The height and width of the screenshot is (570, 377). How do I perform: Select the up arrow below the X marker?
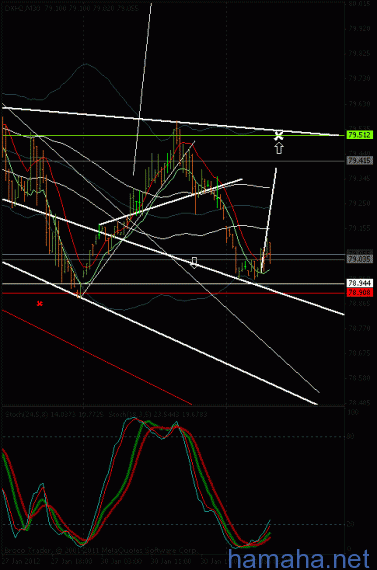coord(278,148)
